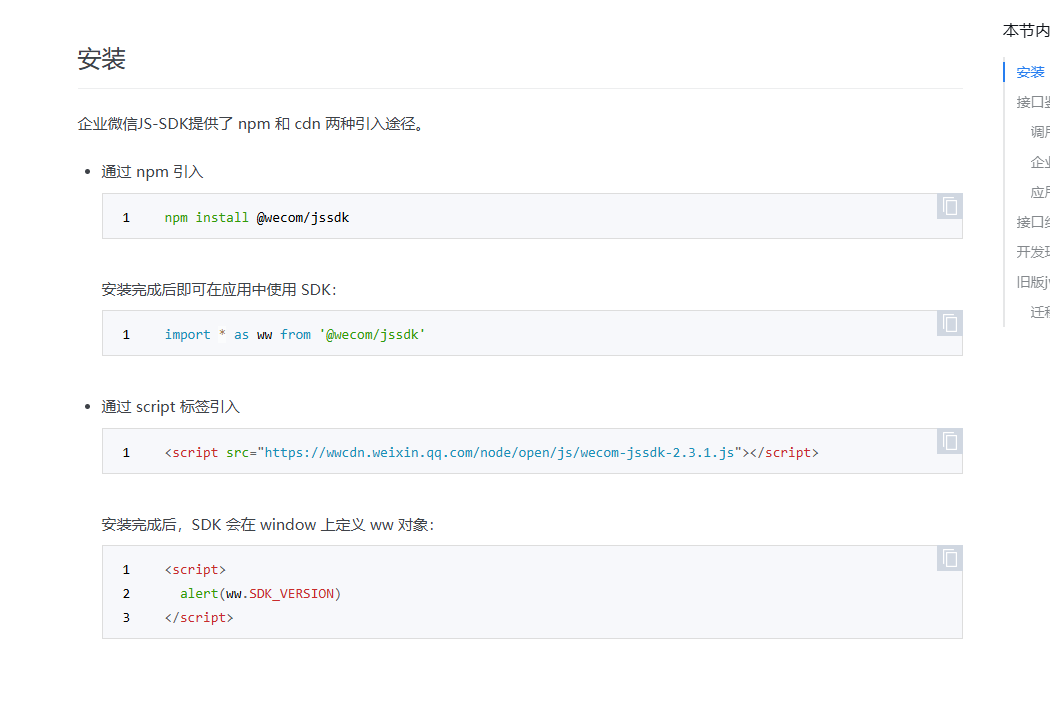Click the bullet text 通过 script 标签引入
Screen dimensions: 1050x702
point(170,407)
